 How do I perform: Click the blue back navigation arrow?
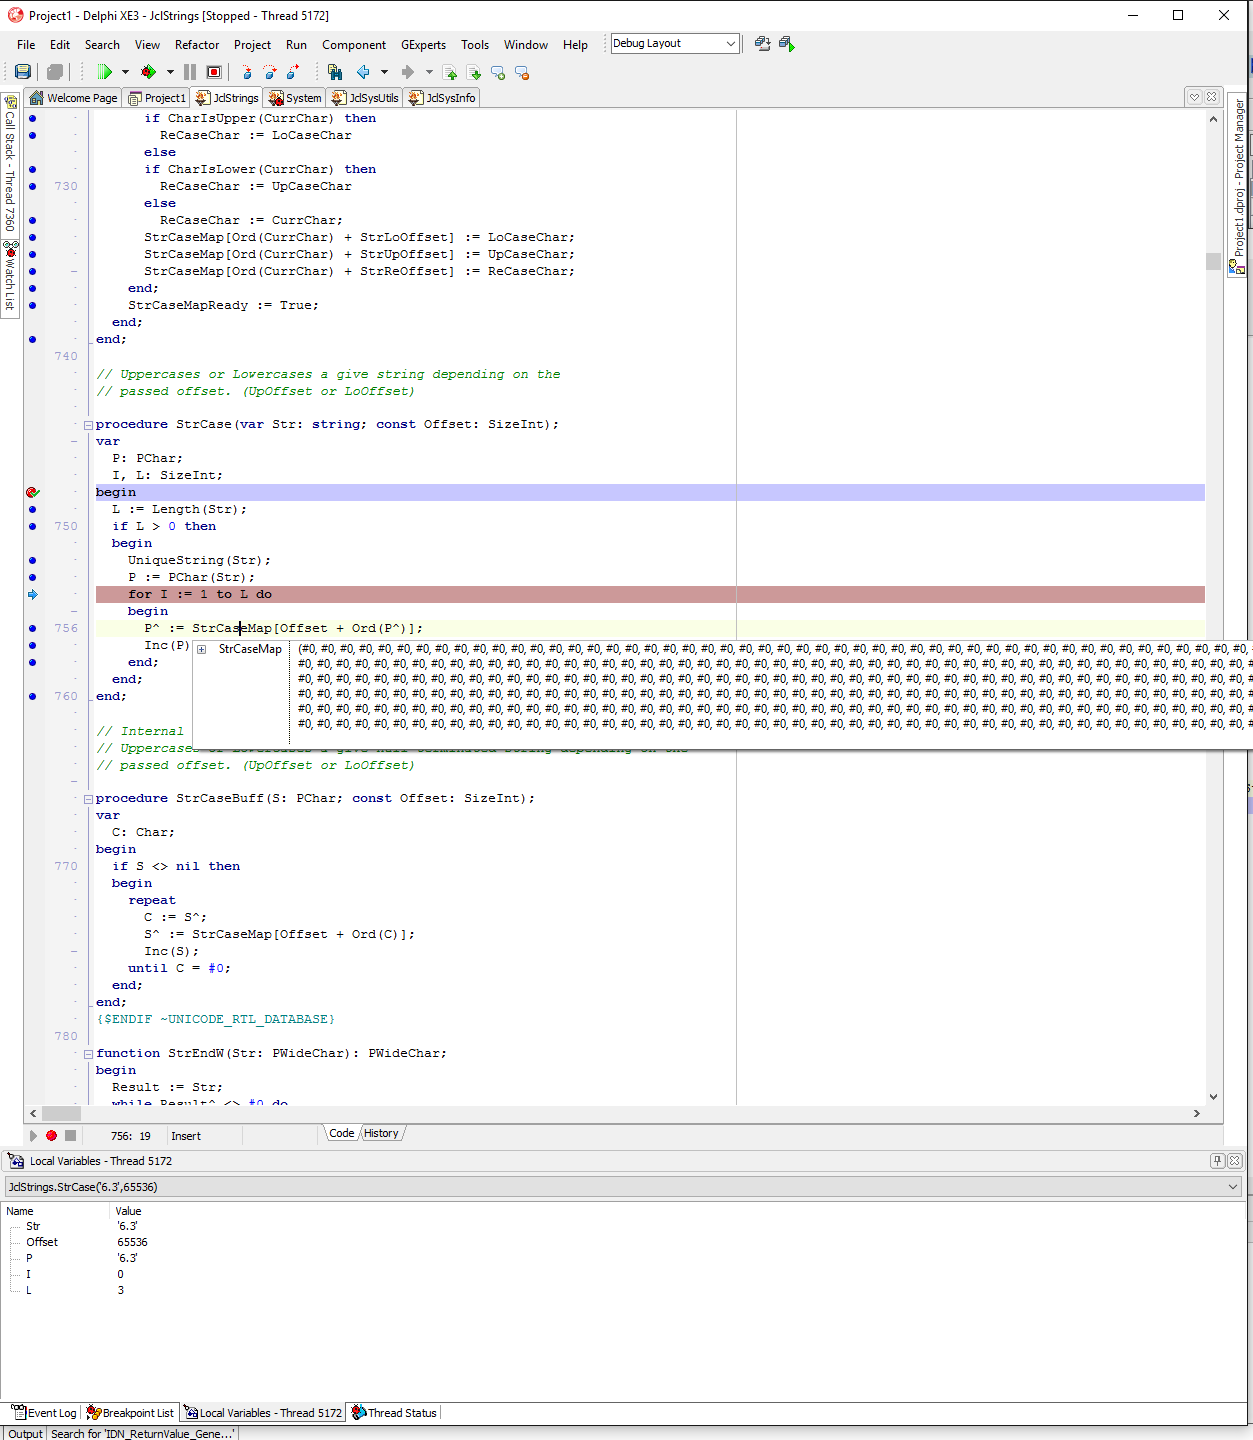(363, 72)
